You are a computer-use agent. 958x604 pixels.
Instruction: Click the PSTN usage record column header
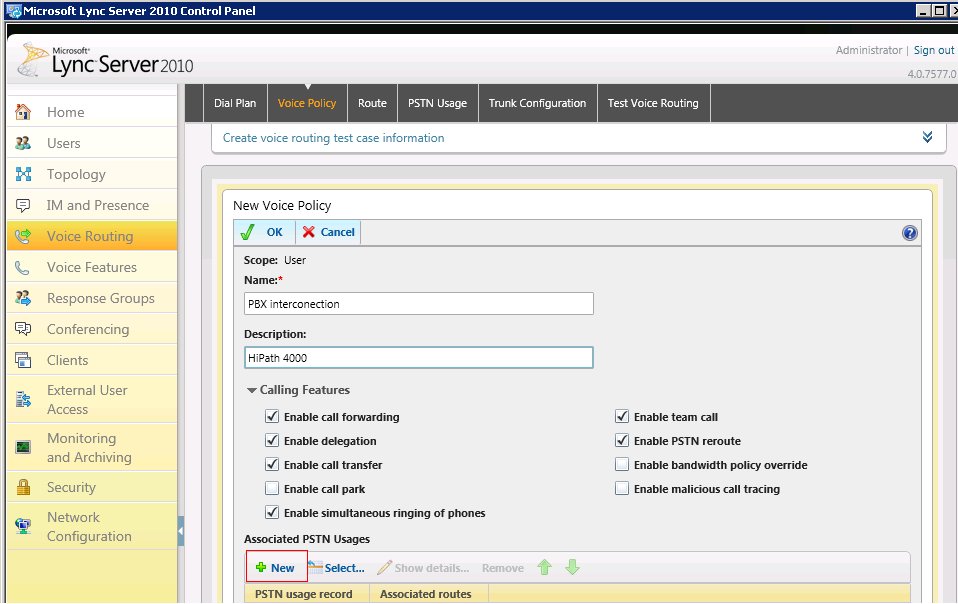pyautogui.click(x=307, y=594)
